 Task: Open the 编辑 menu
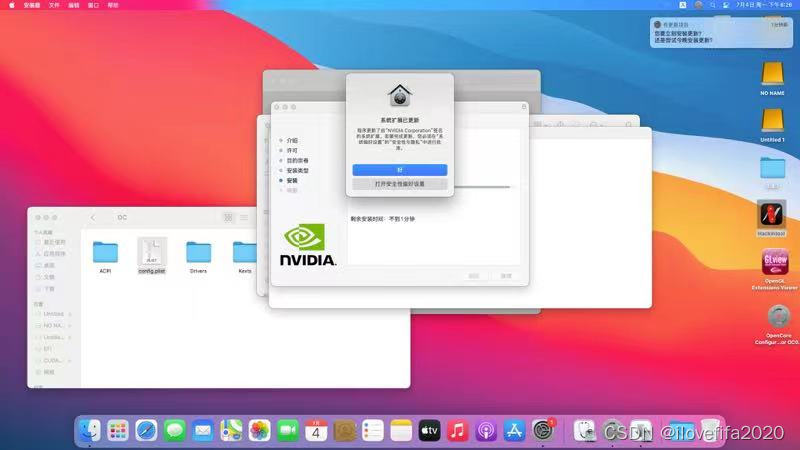[74, 5]
